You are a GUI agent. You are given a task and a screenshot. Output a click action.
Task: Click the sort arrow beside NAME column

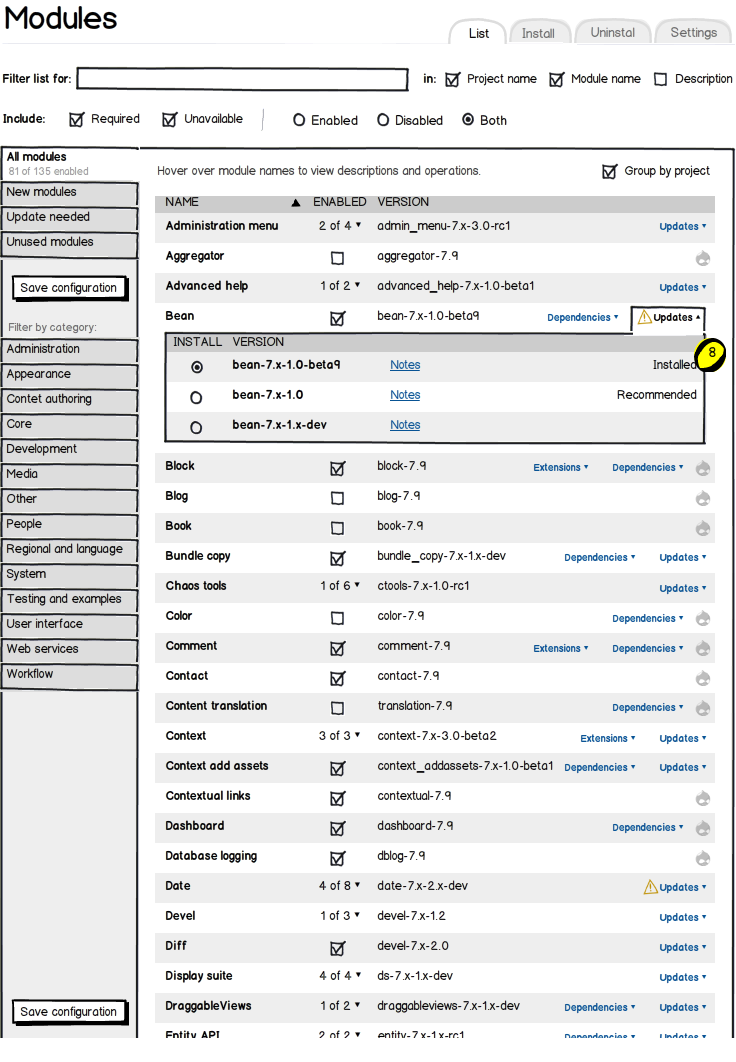[296, 203]
